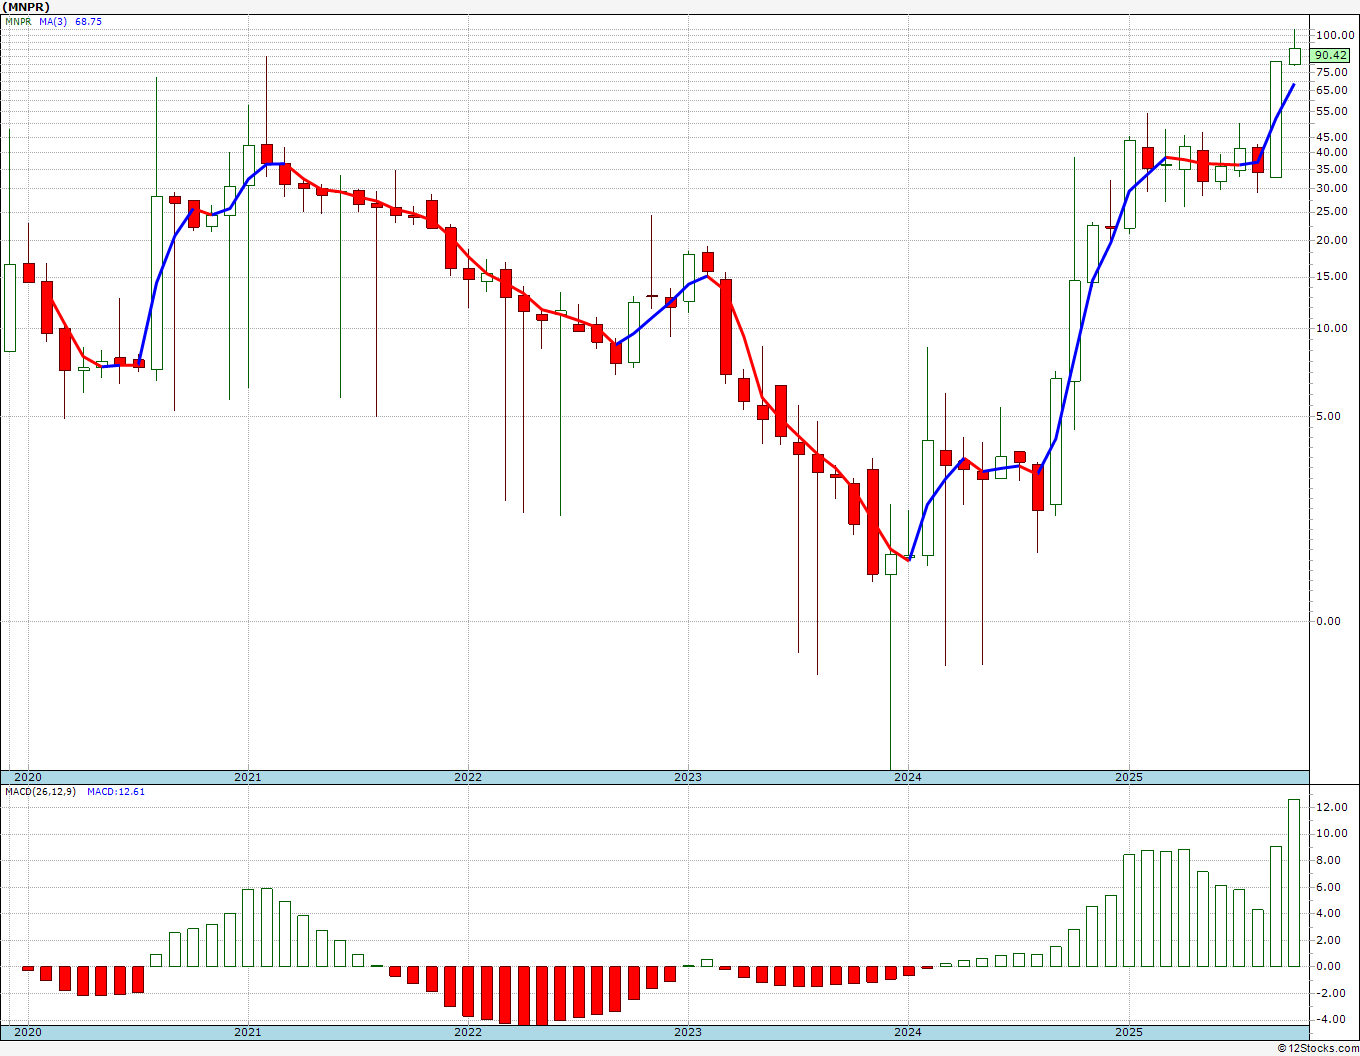The width and height of the screenshot is (1360, 1056).
Task: Click the tallest, most recent MACD histogram bar
Action: [1294, 883]
